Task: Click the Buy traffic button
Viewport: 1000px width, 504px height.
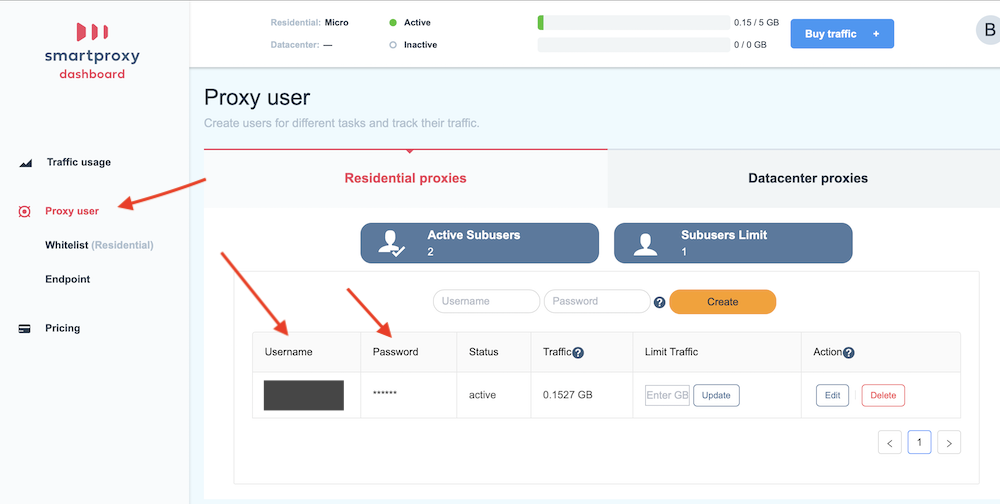Action: point(841,34)
